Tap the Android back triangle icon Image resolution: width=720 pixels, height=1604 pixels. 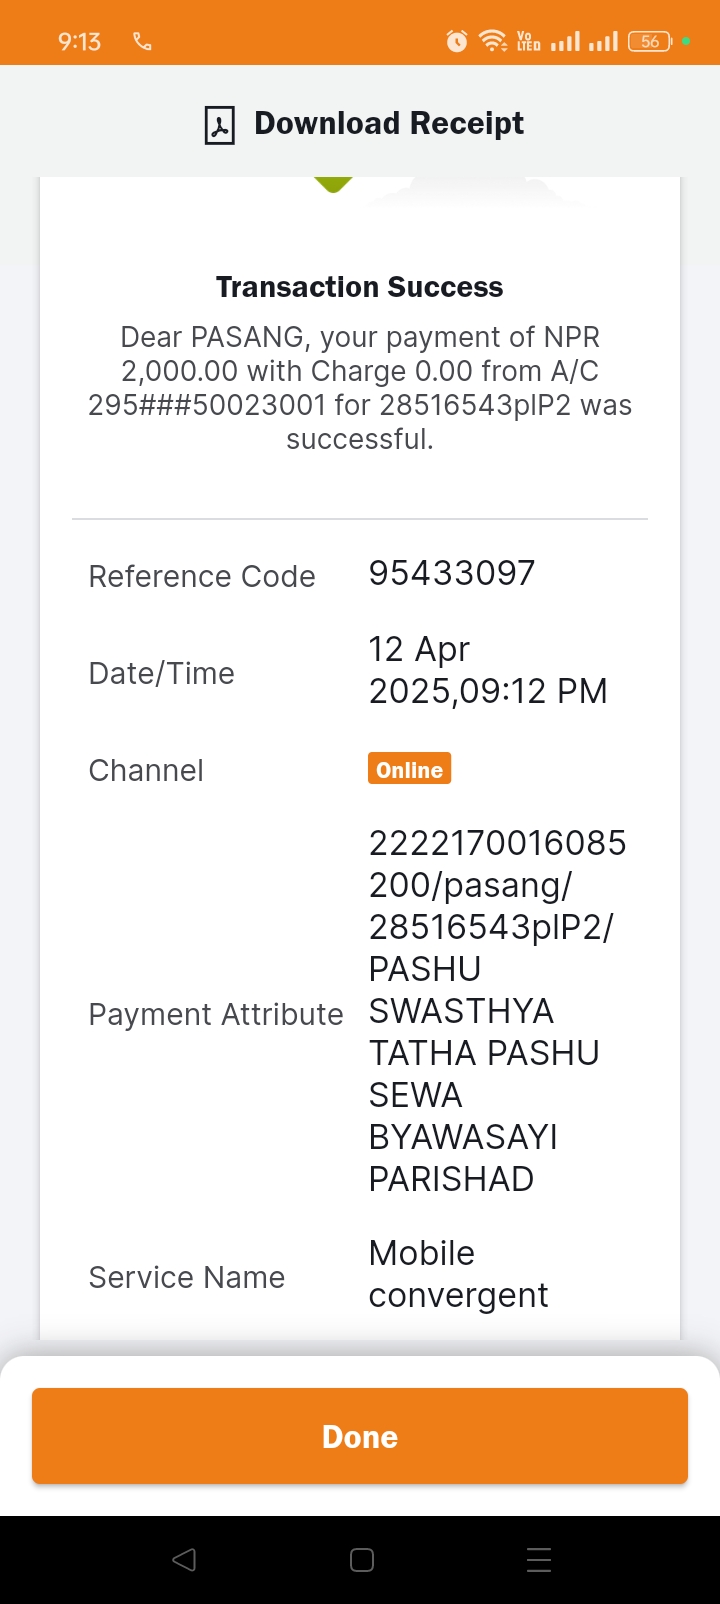coord(184,1560)
